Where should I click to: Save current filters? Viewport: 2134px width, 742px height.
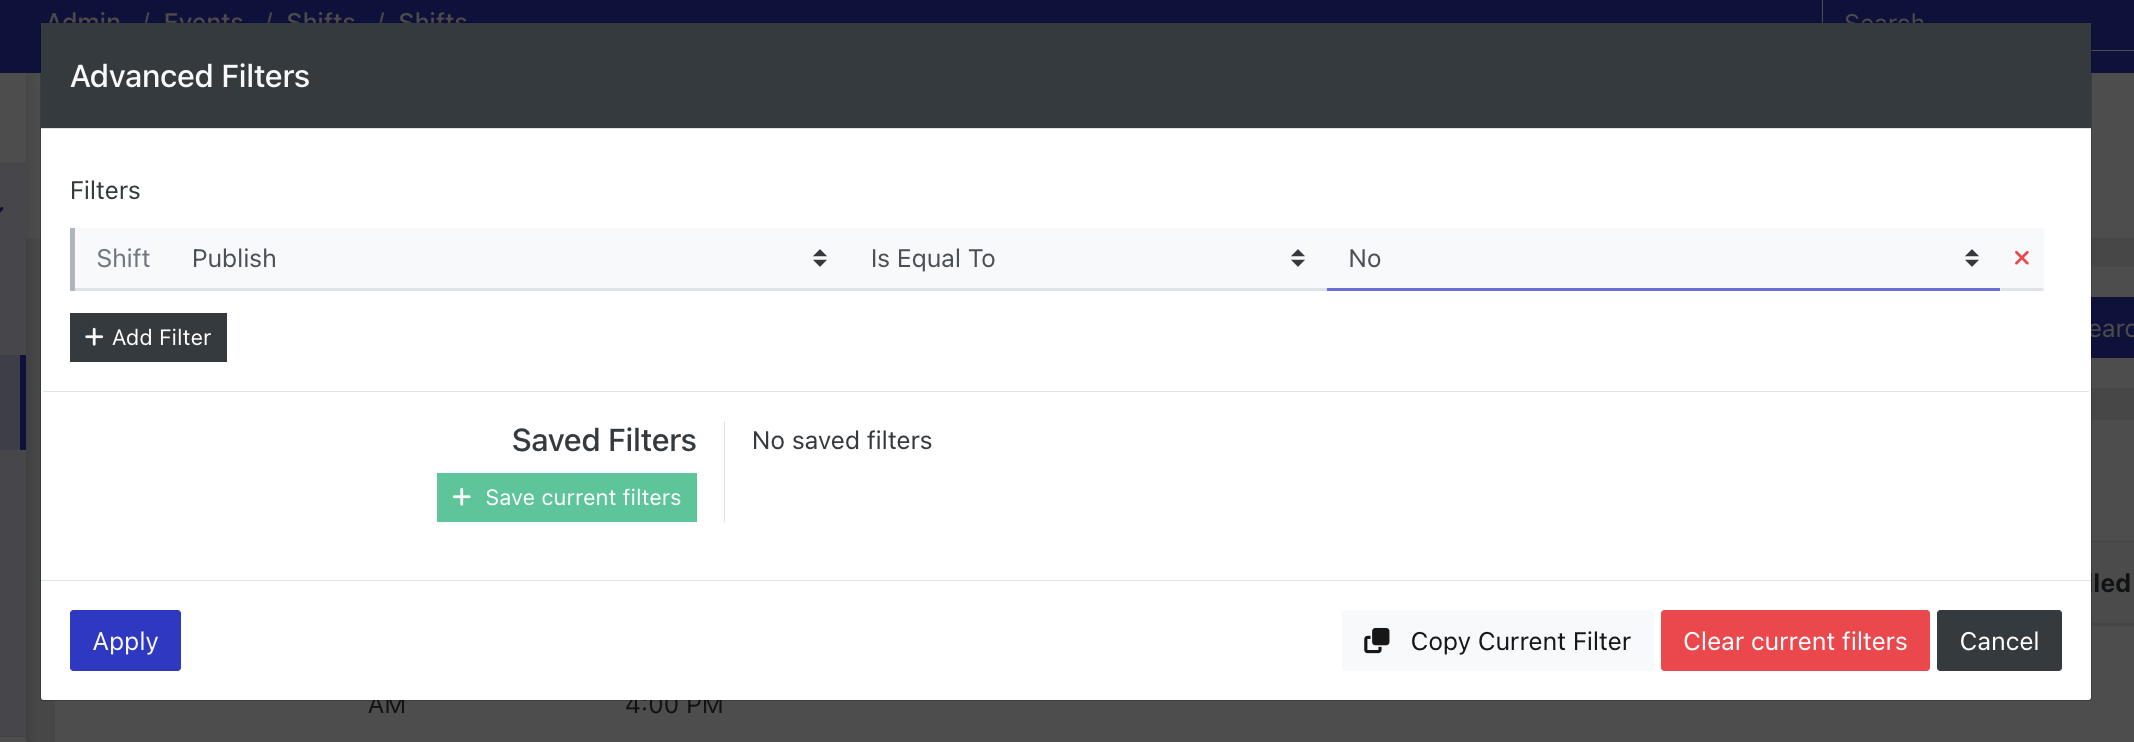click(x=567, y=497)
